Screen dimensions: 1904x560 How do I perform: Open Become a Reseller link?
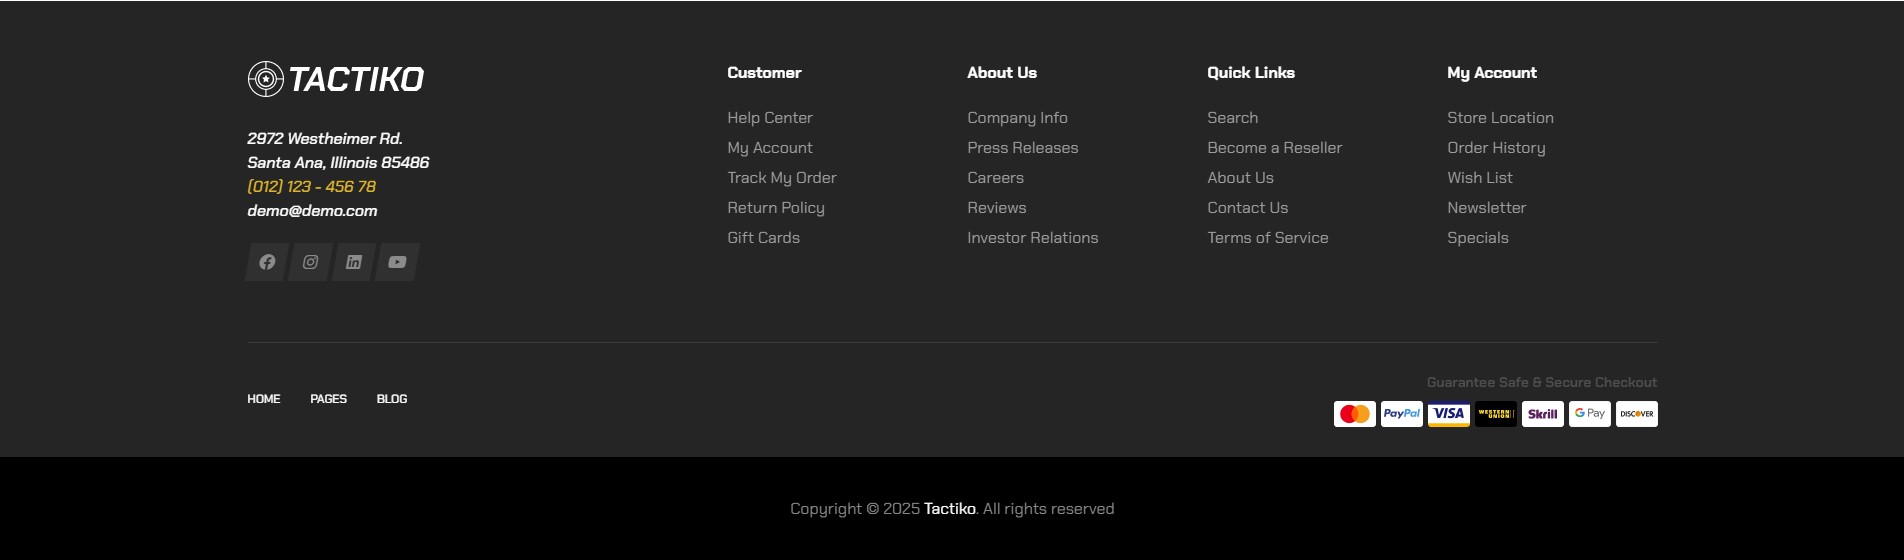coord(1275,148)
